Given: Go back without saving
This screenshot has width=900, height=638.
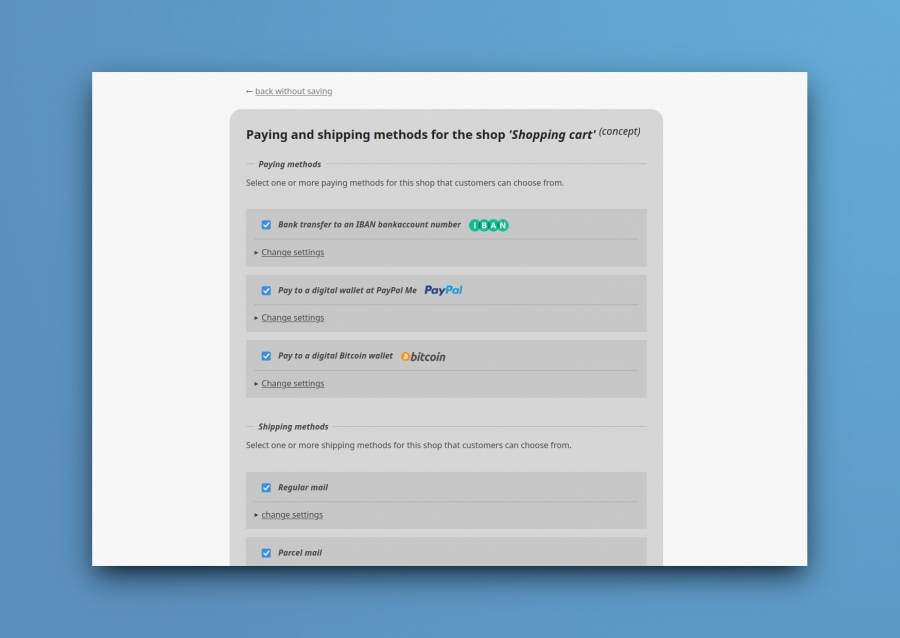Looking at the screenshot, I should tap(293, 91).
